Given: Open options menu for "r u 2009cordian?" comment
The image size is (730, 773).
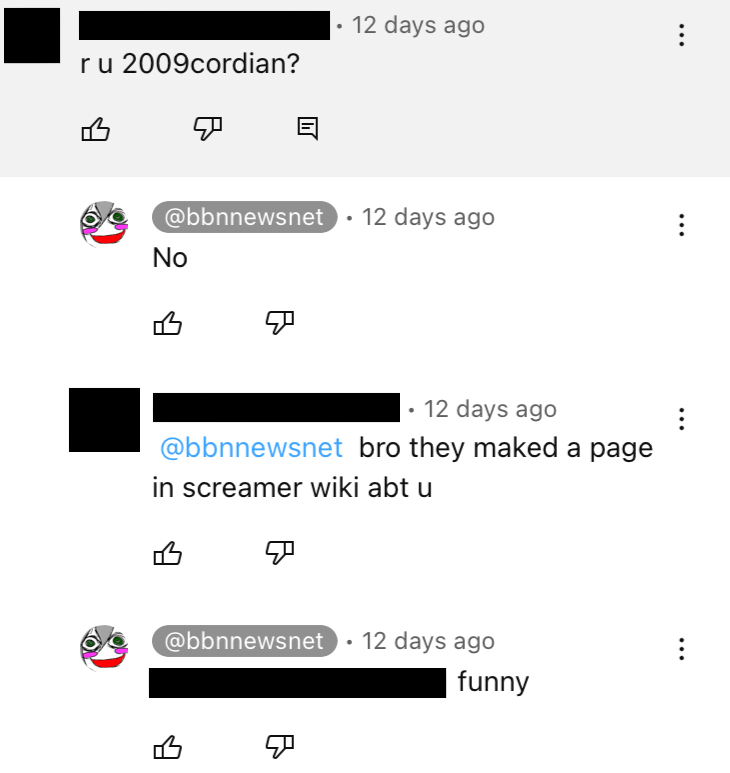Looking at the screenshot, I should point(682,35).
